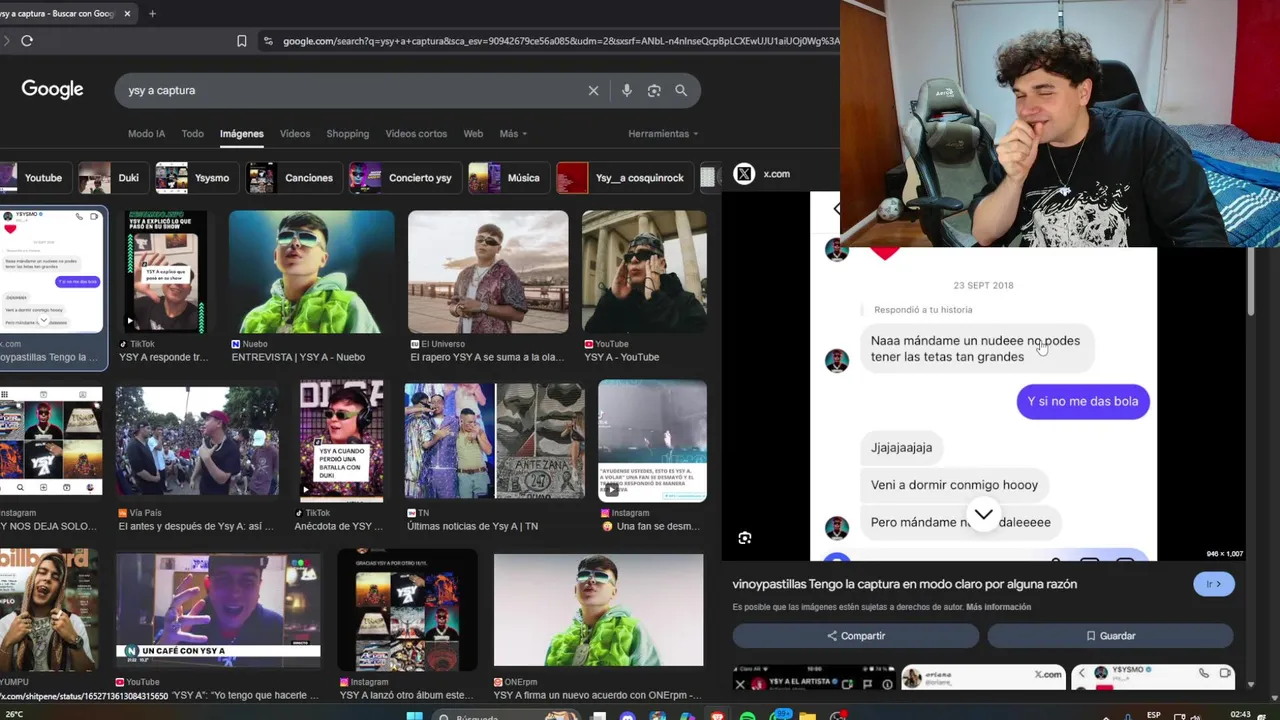
Task: Go to Google home via logo
Action: click(x=52, y=89)
